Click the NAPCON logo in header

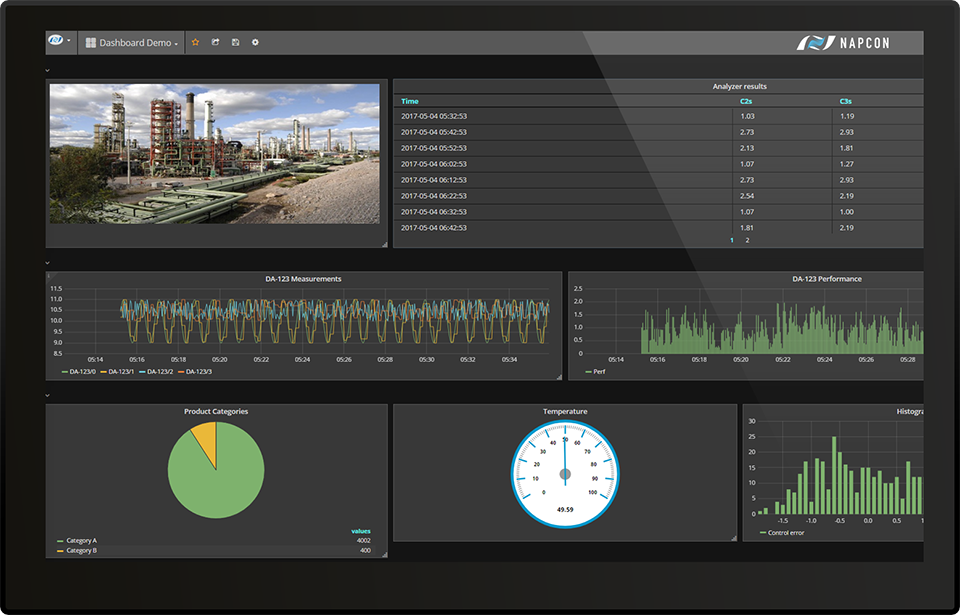tap(843, 43)
